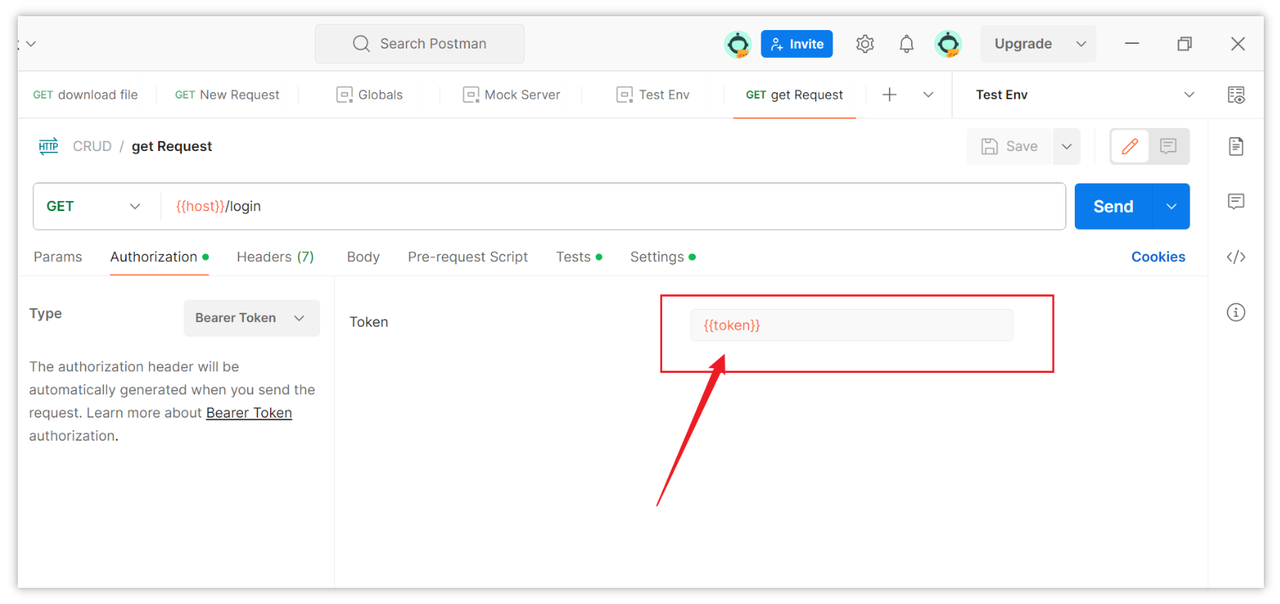This screenshot has height=604, width=1280.
Task: Switch to edit mode pencil icon
Action: coord(1130,146)
